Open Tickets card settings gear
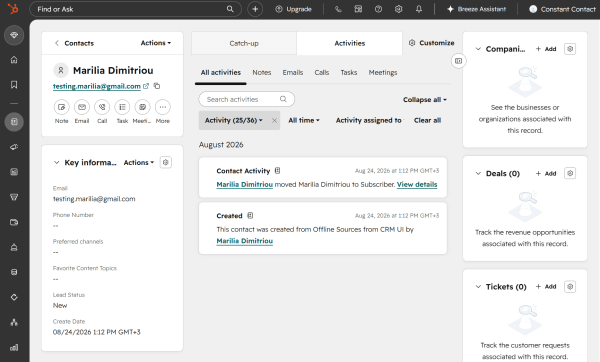Screen dimensions: 600x362 [570, 287]
